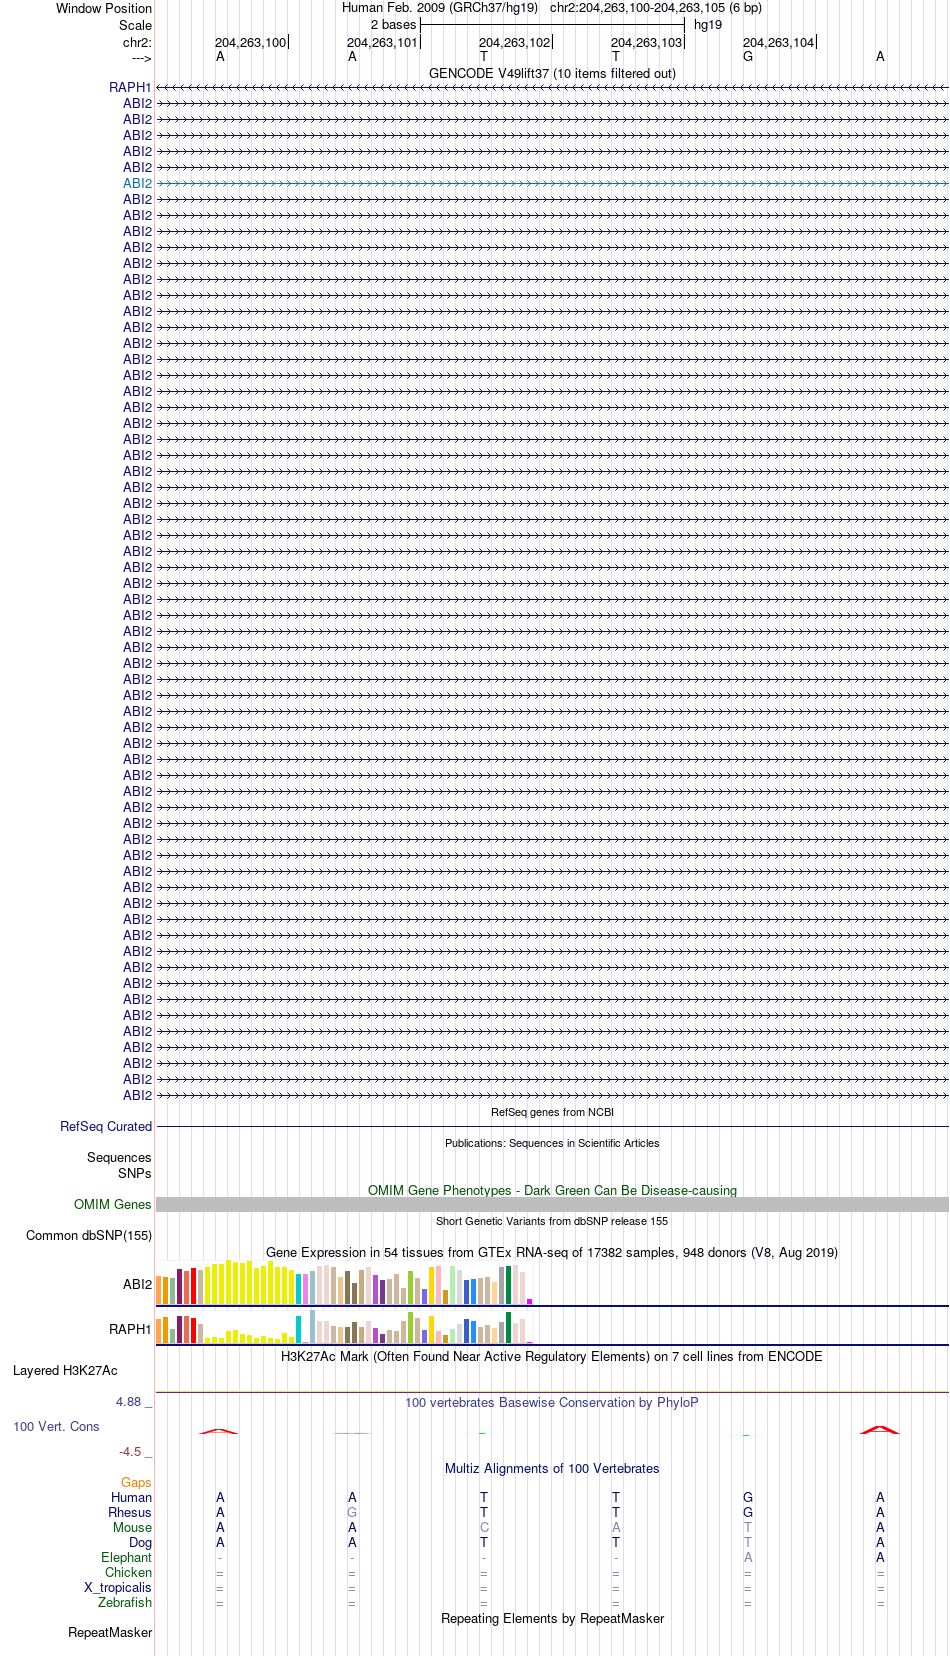Viewport: 950px width, 1656px height.
Task: Click the Window Position label
Action: (104, 8)
